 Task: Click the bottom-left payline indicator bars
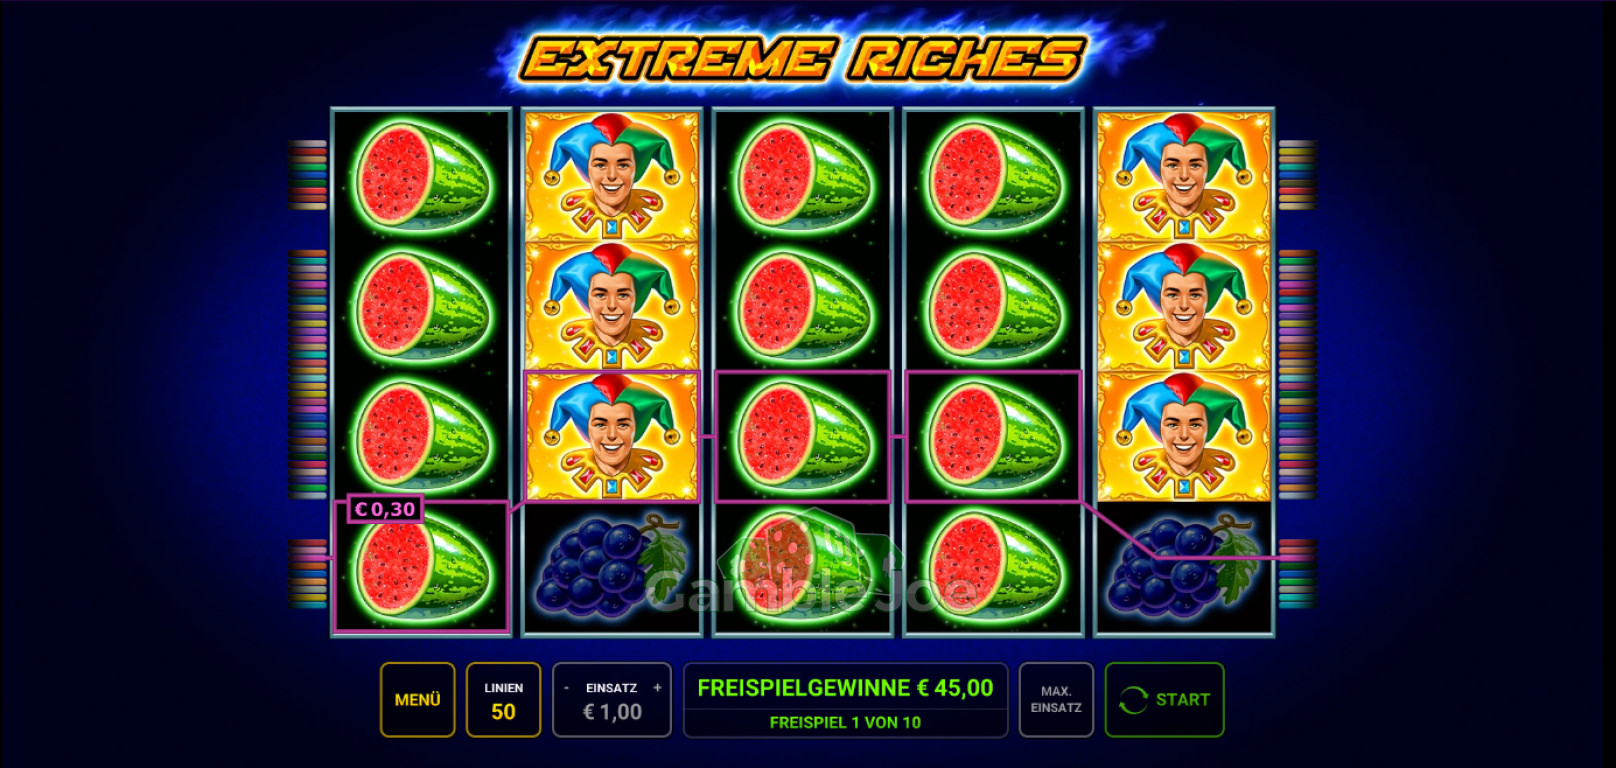pos(308,573)
